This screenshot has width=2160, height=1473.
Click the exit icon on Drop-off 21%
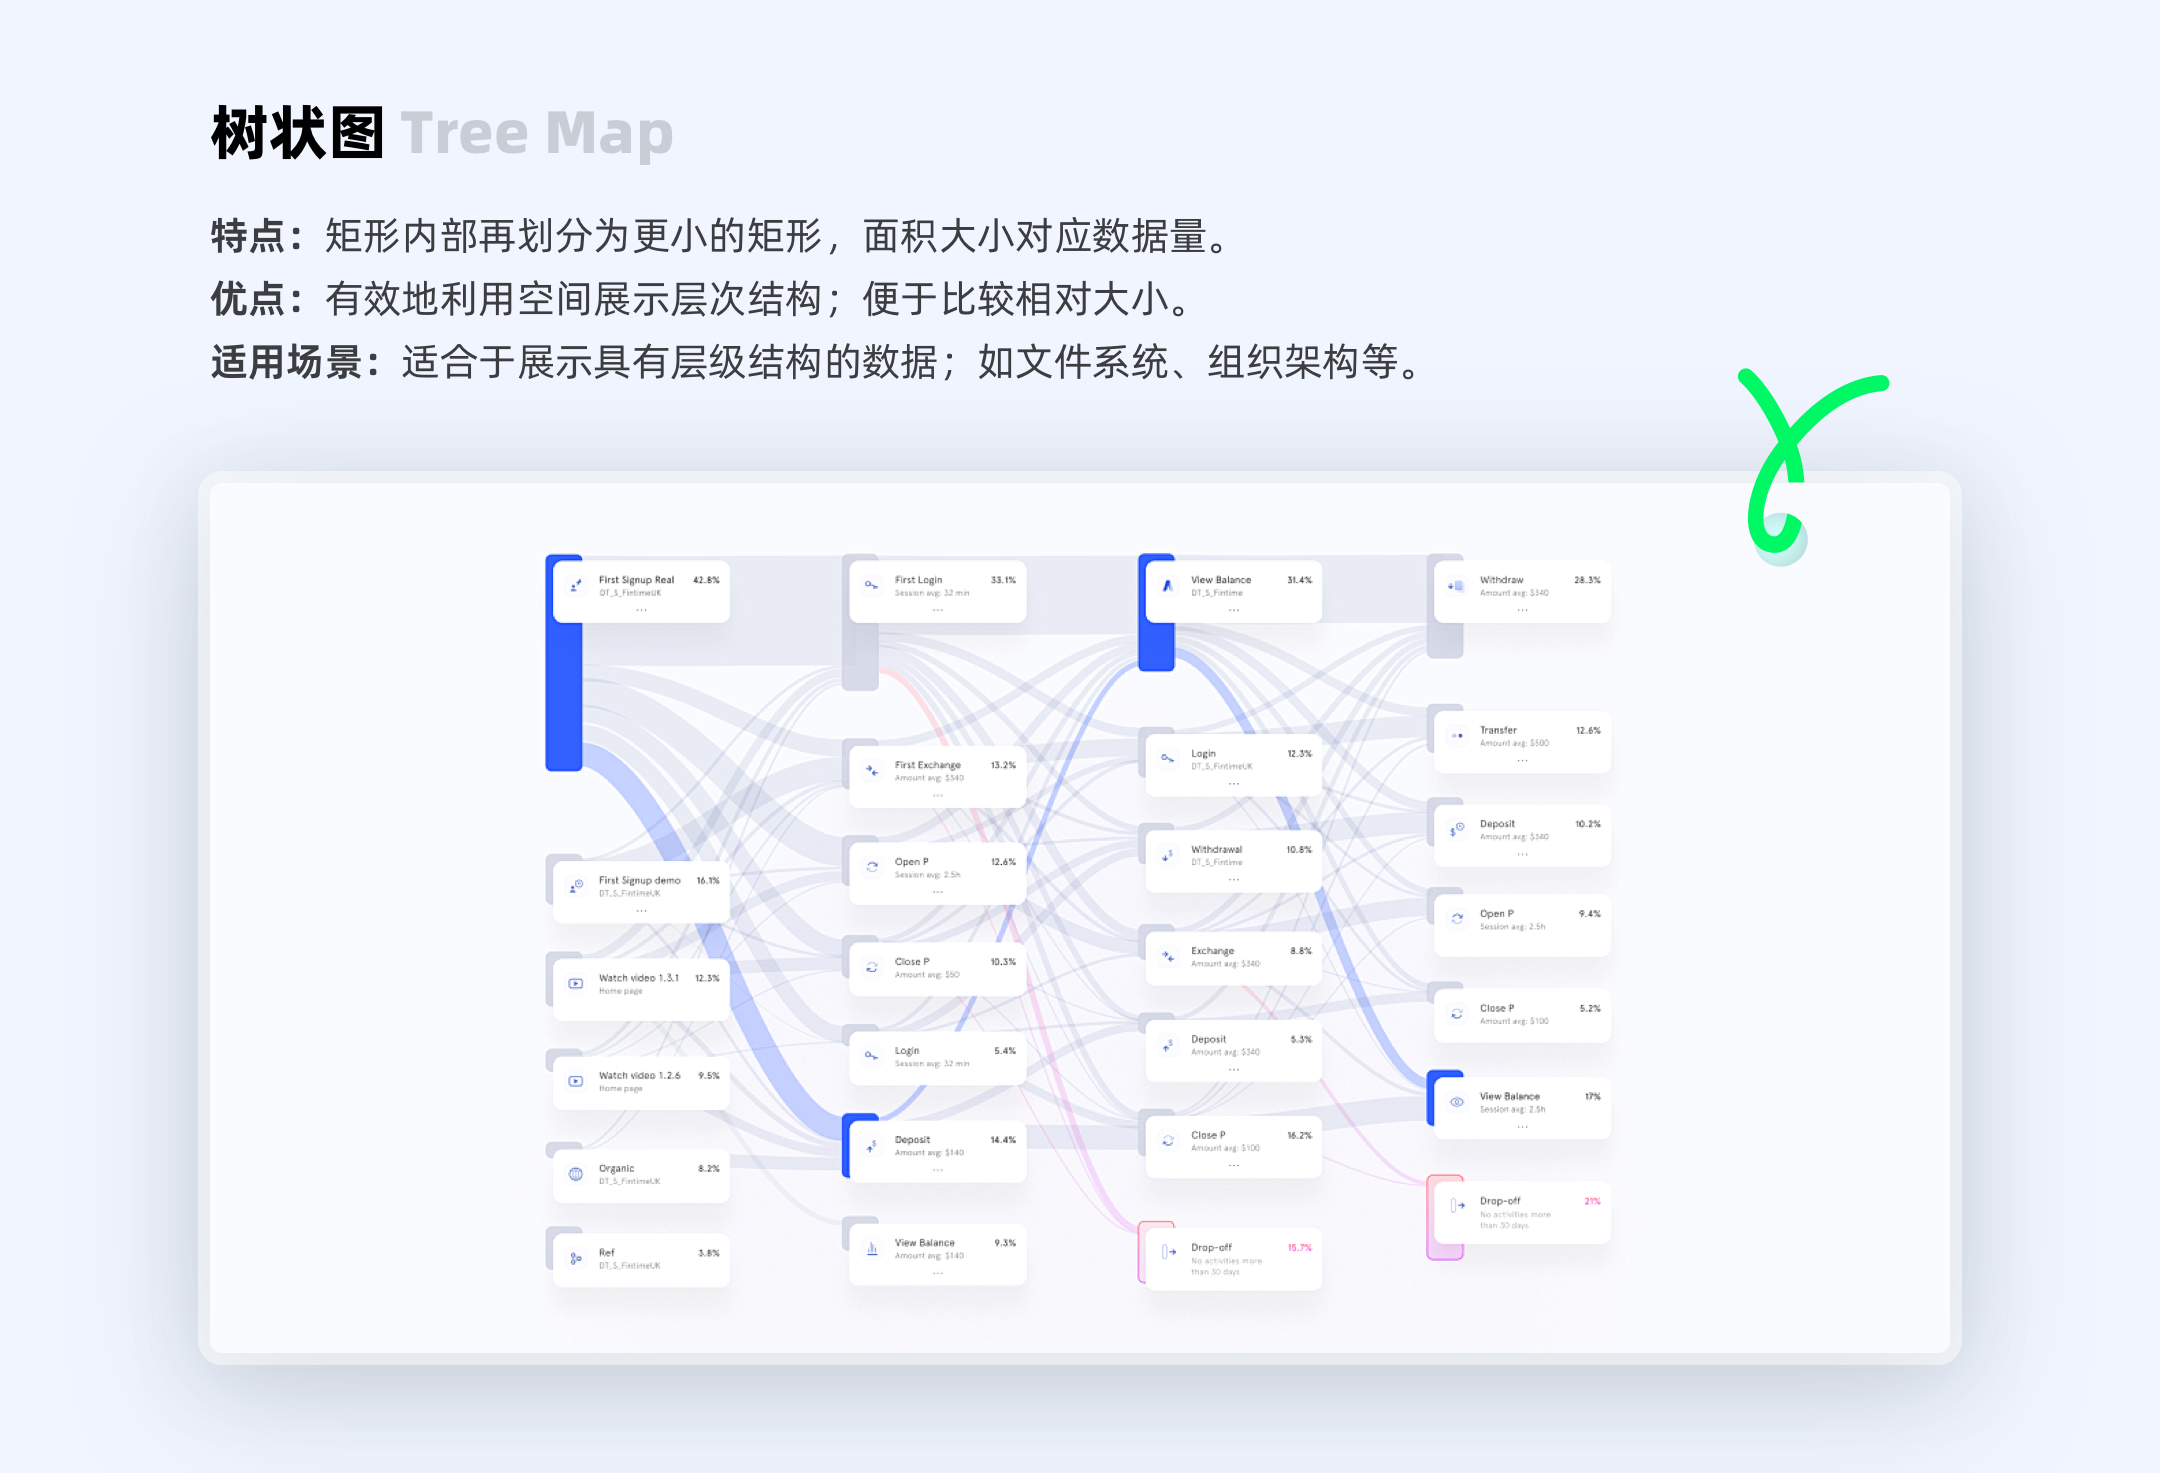coord(1457,1206)
